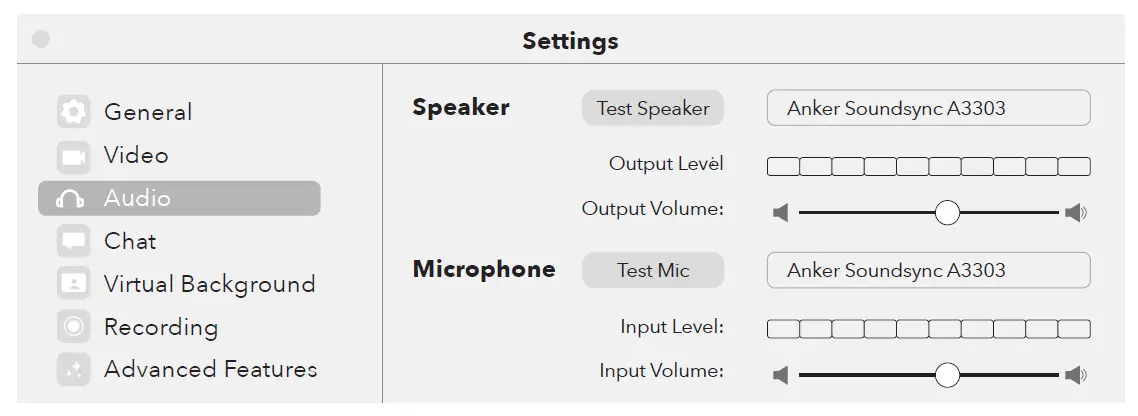The width and height of the screenshot is (1138, 416).
Task: Click the input volume loud speaker icon
Action: tap(1076, 375)
